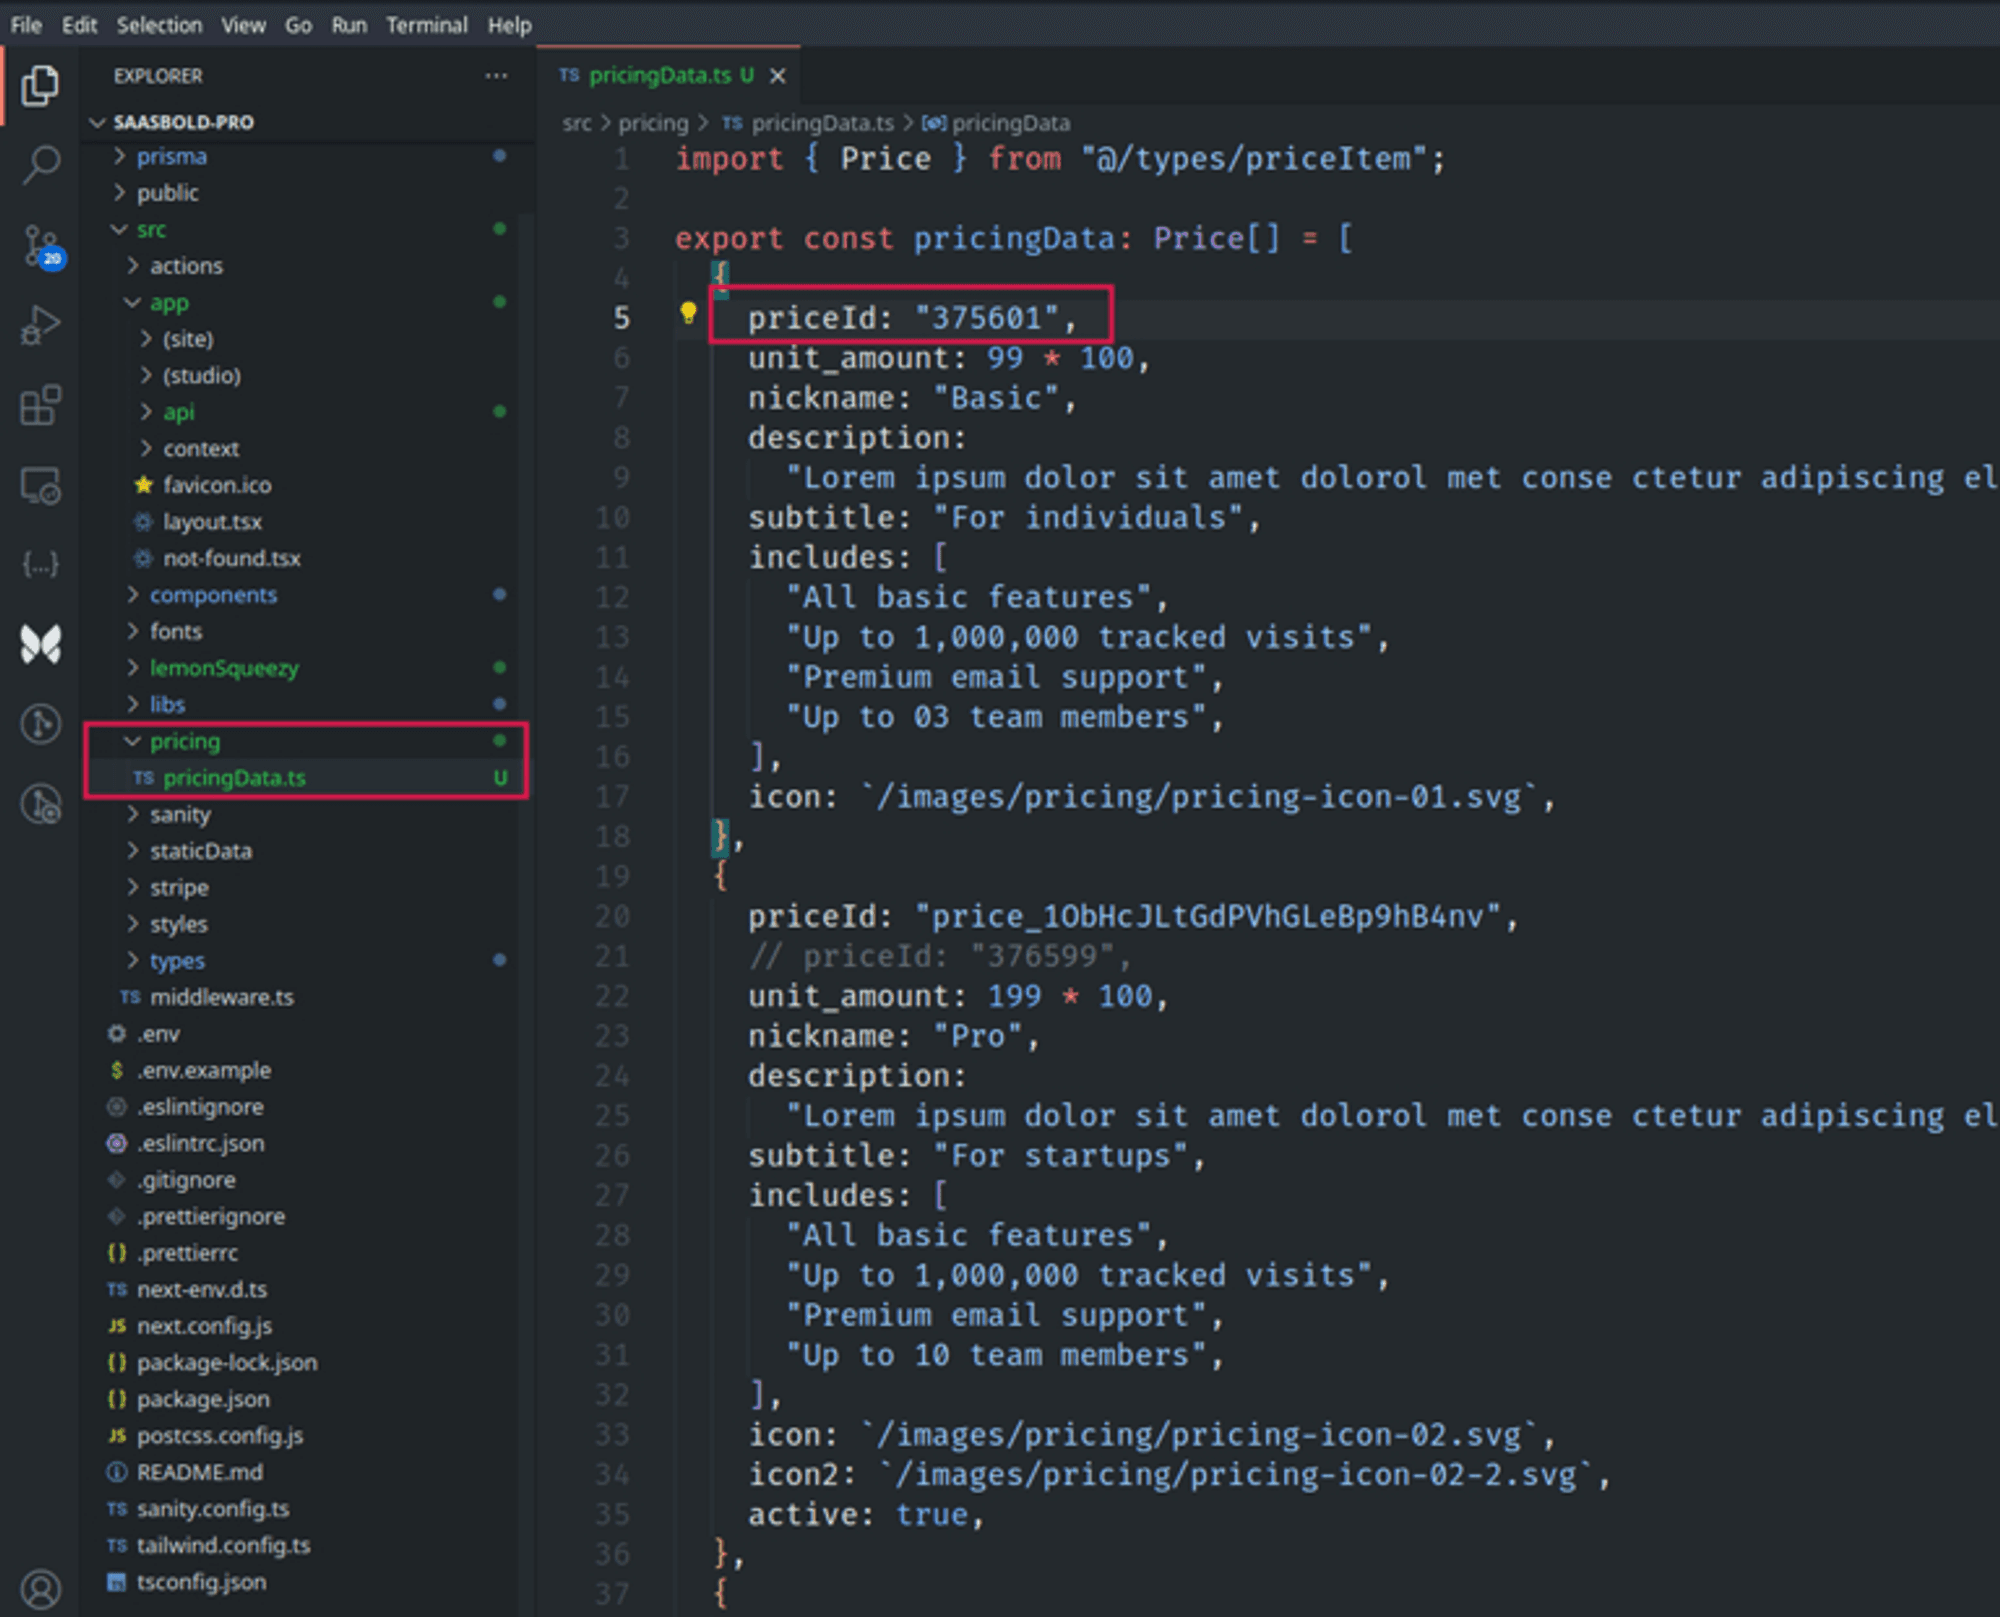Viewport: 2000px width, 1617px height.
Task: Open the Go menu
Action: pyautogui.click(x=297, y=25)
